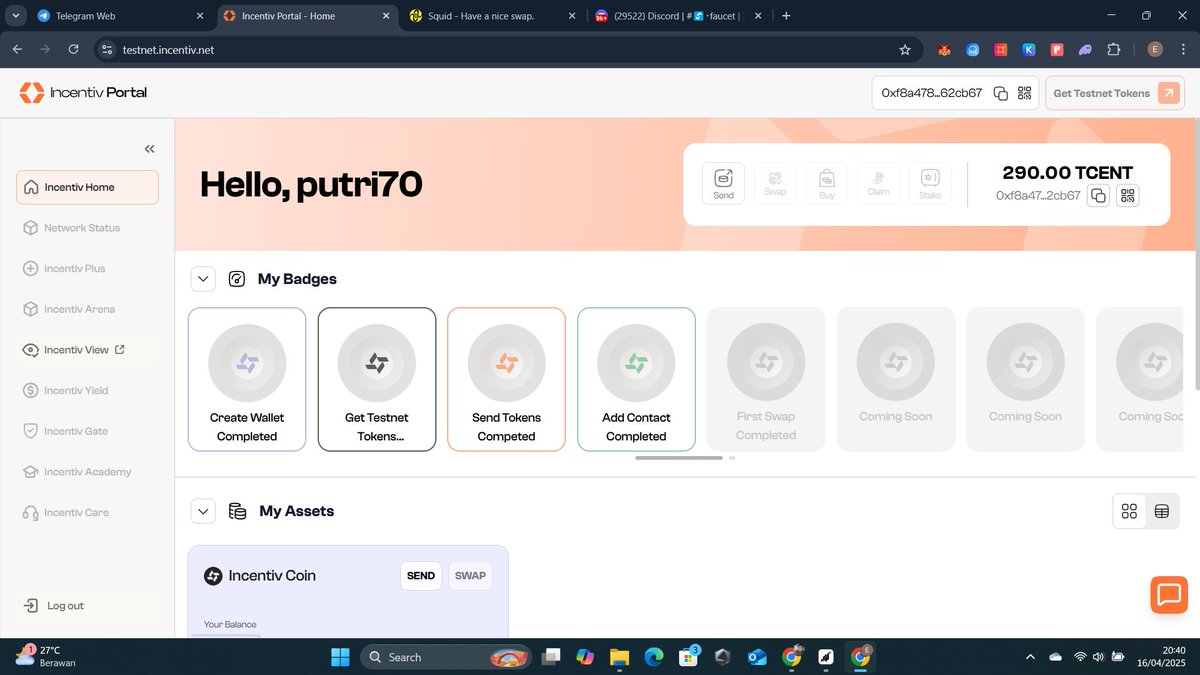Click the Buy action icon

827,183
